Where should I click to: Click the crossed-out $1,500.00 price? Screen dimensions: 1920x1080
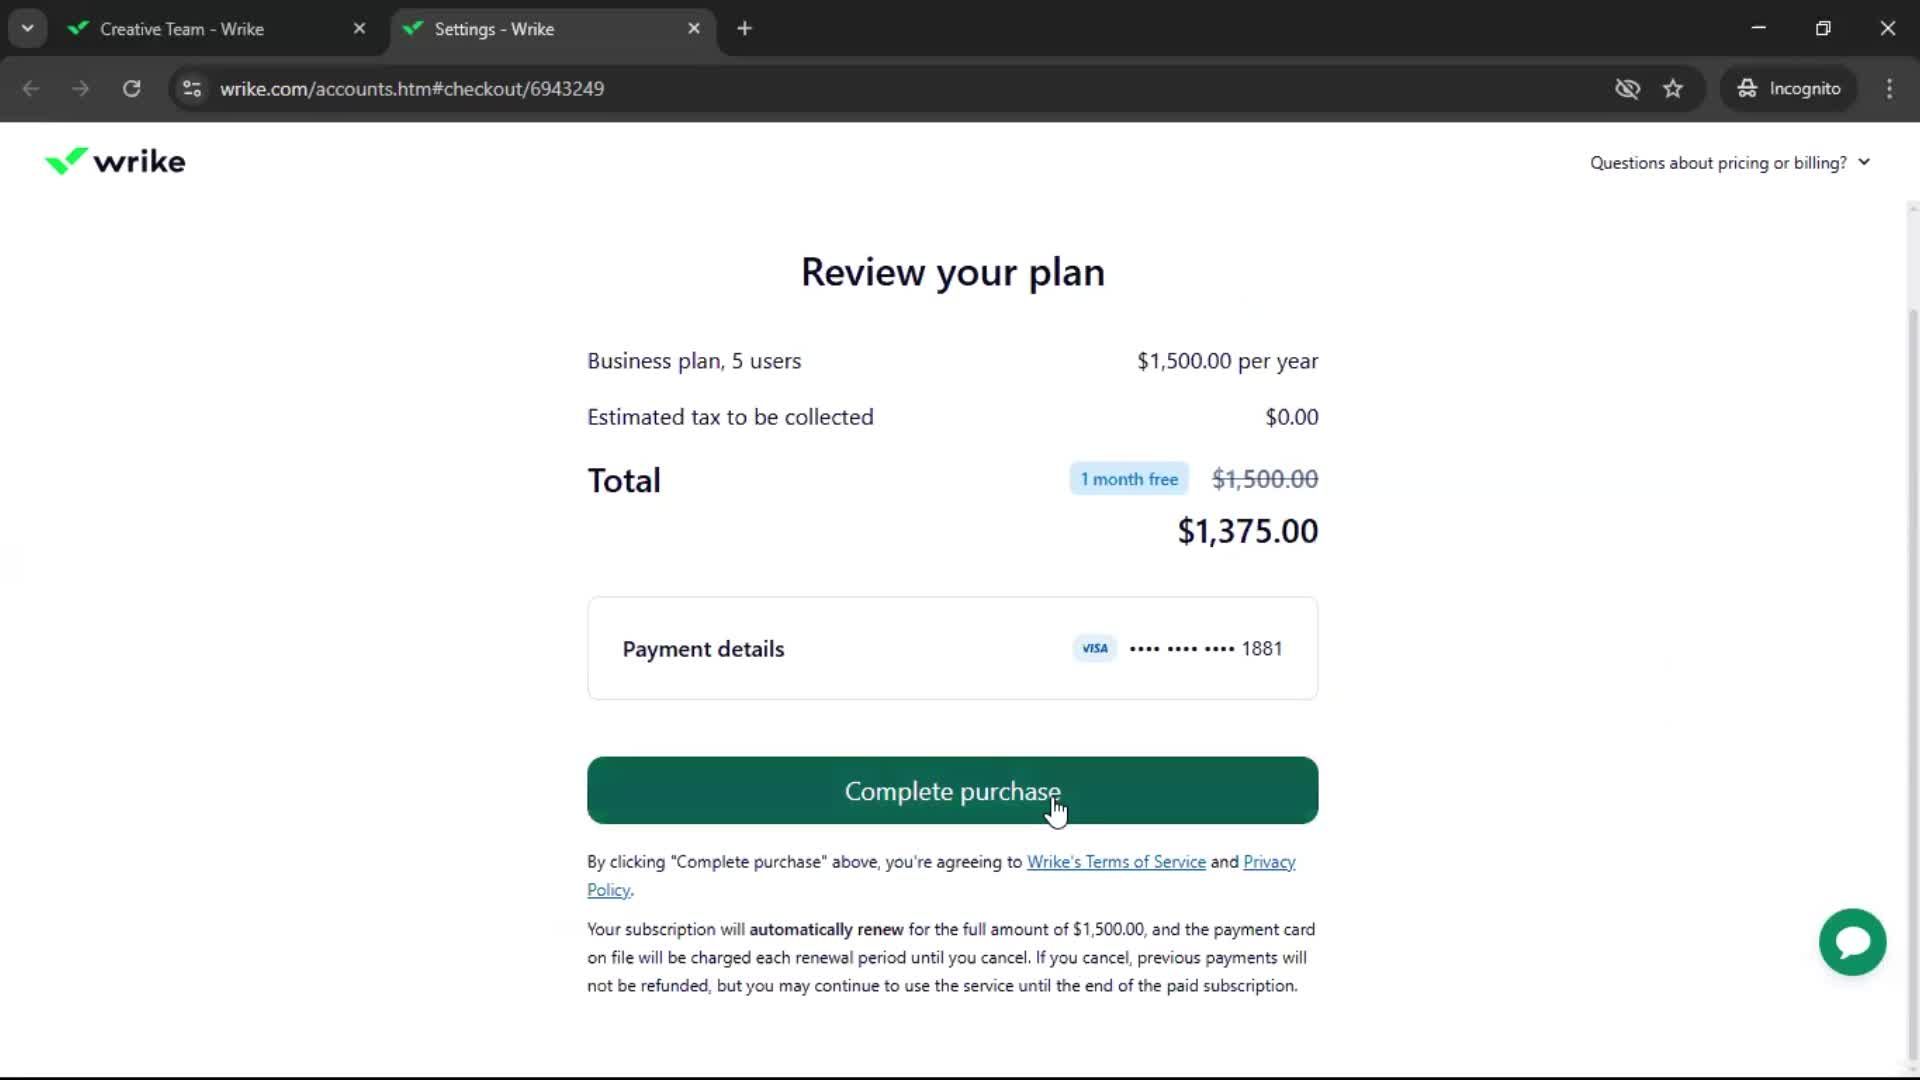pos(1265,479)
